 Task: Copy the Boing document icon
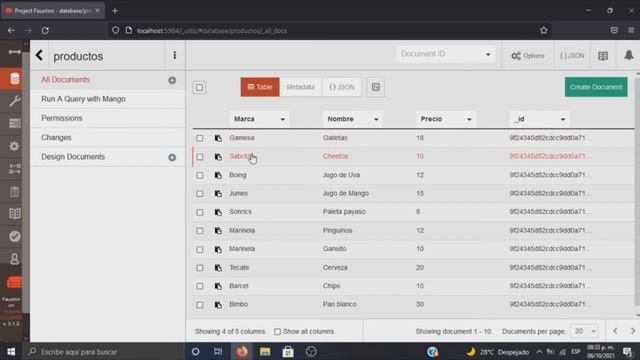click(218, 175)
